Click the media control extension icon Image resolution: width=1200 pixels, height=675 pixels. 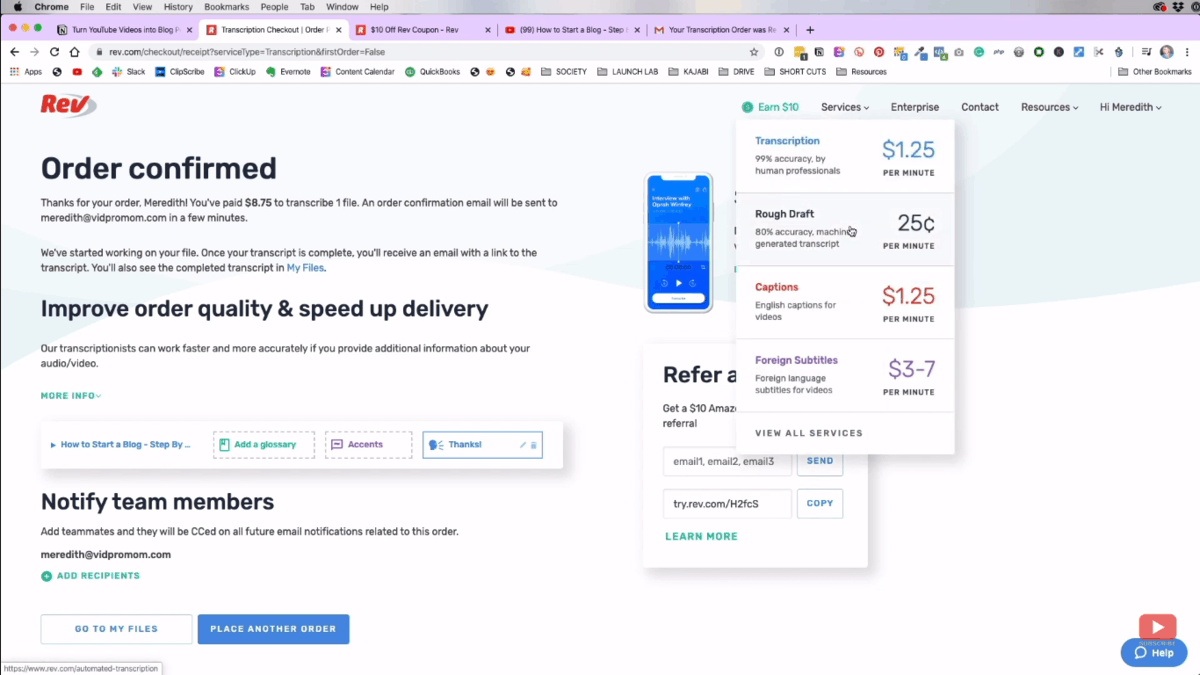(x=1146, y=51)
